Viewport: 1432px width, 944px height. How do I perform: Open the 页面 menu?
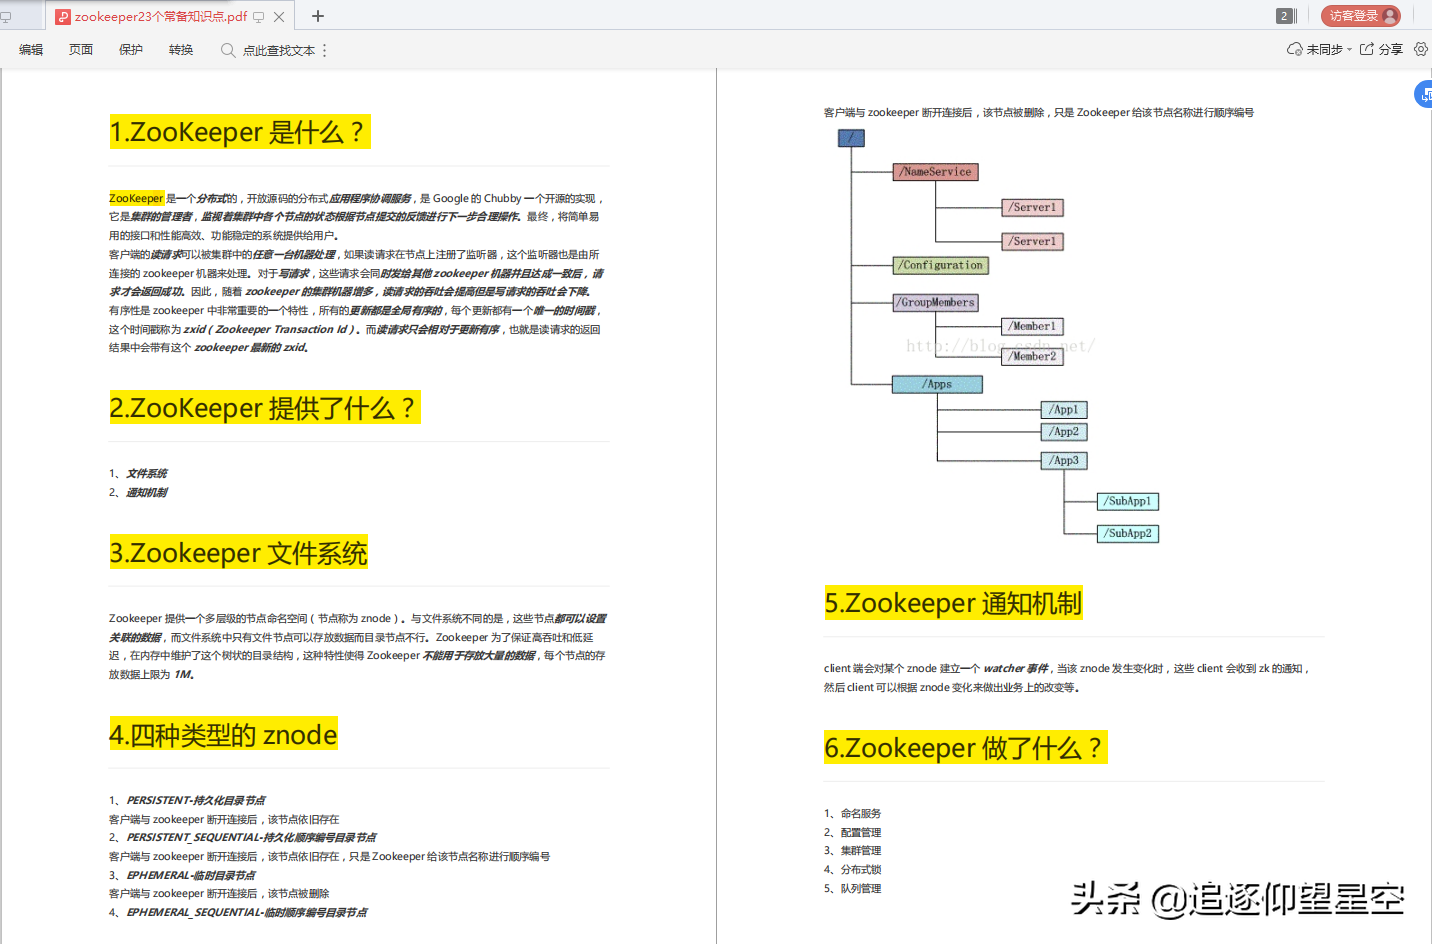click(81, 50)
